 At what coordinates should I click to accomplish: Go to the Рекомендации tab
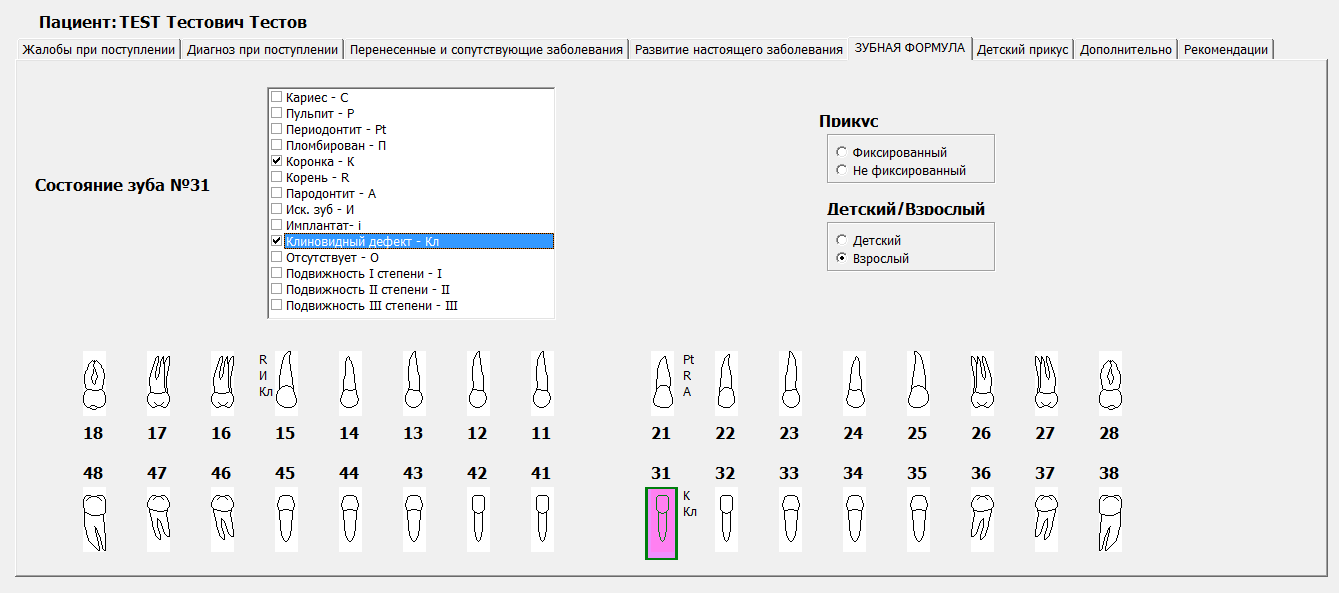point(1225,49)
